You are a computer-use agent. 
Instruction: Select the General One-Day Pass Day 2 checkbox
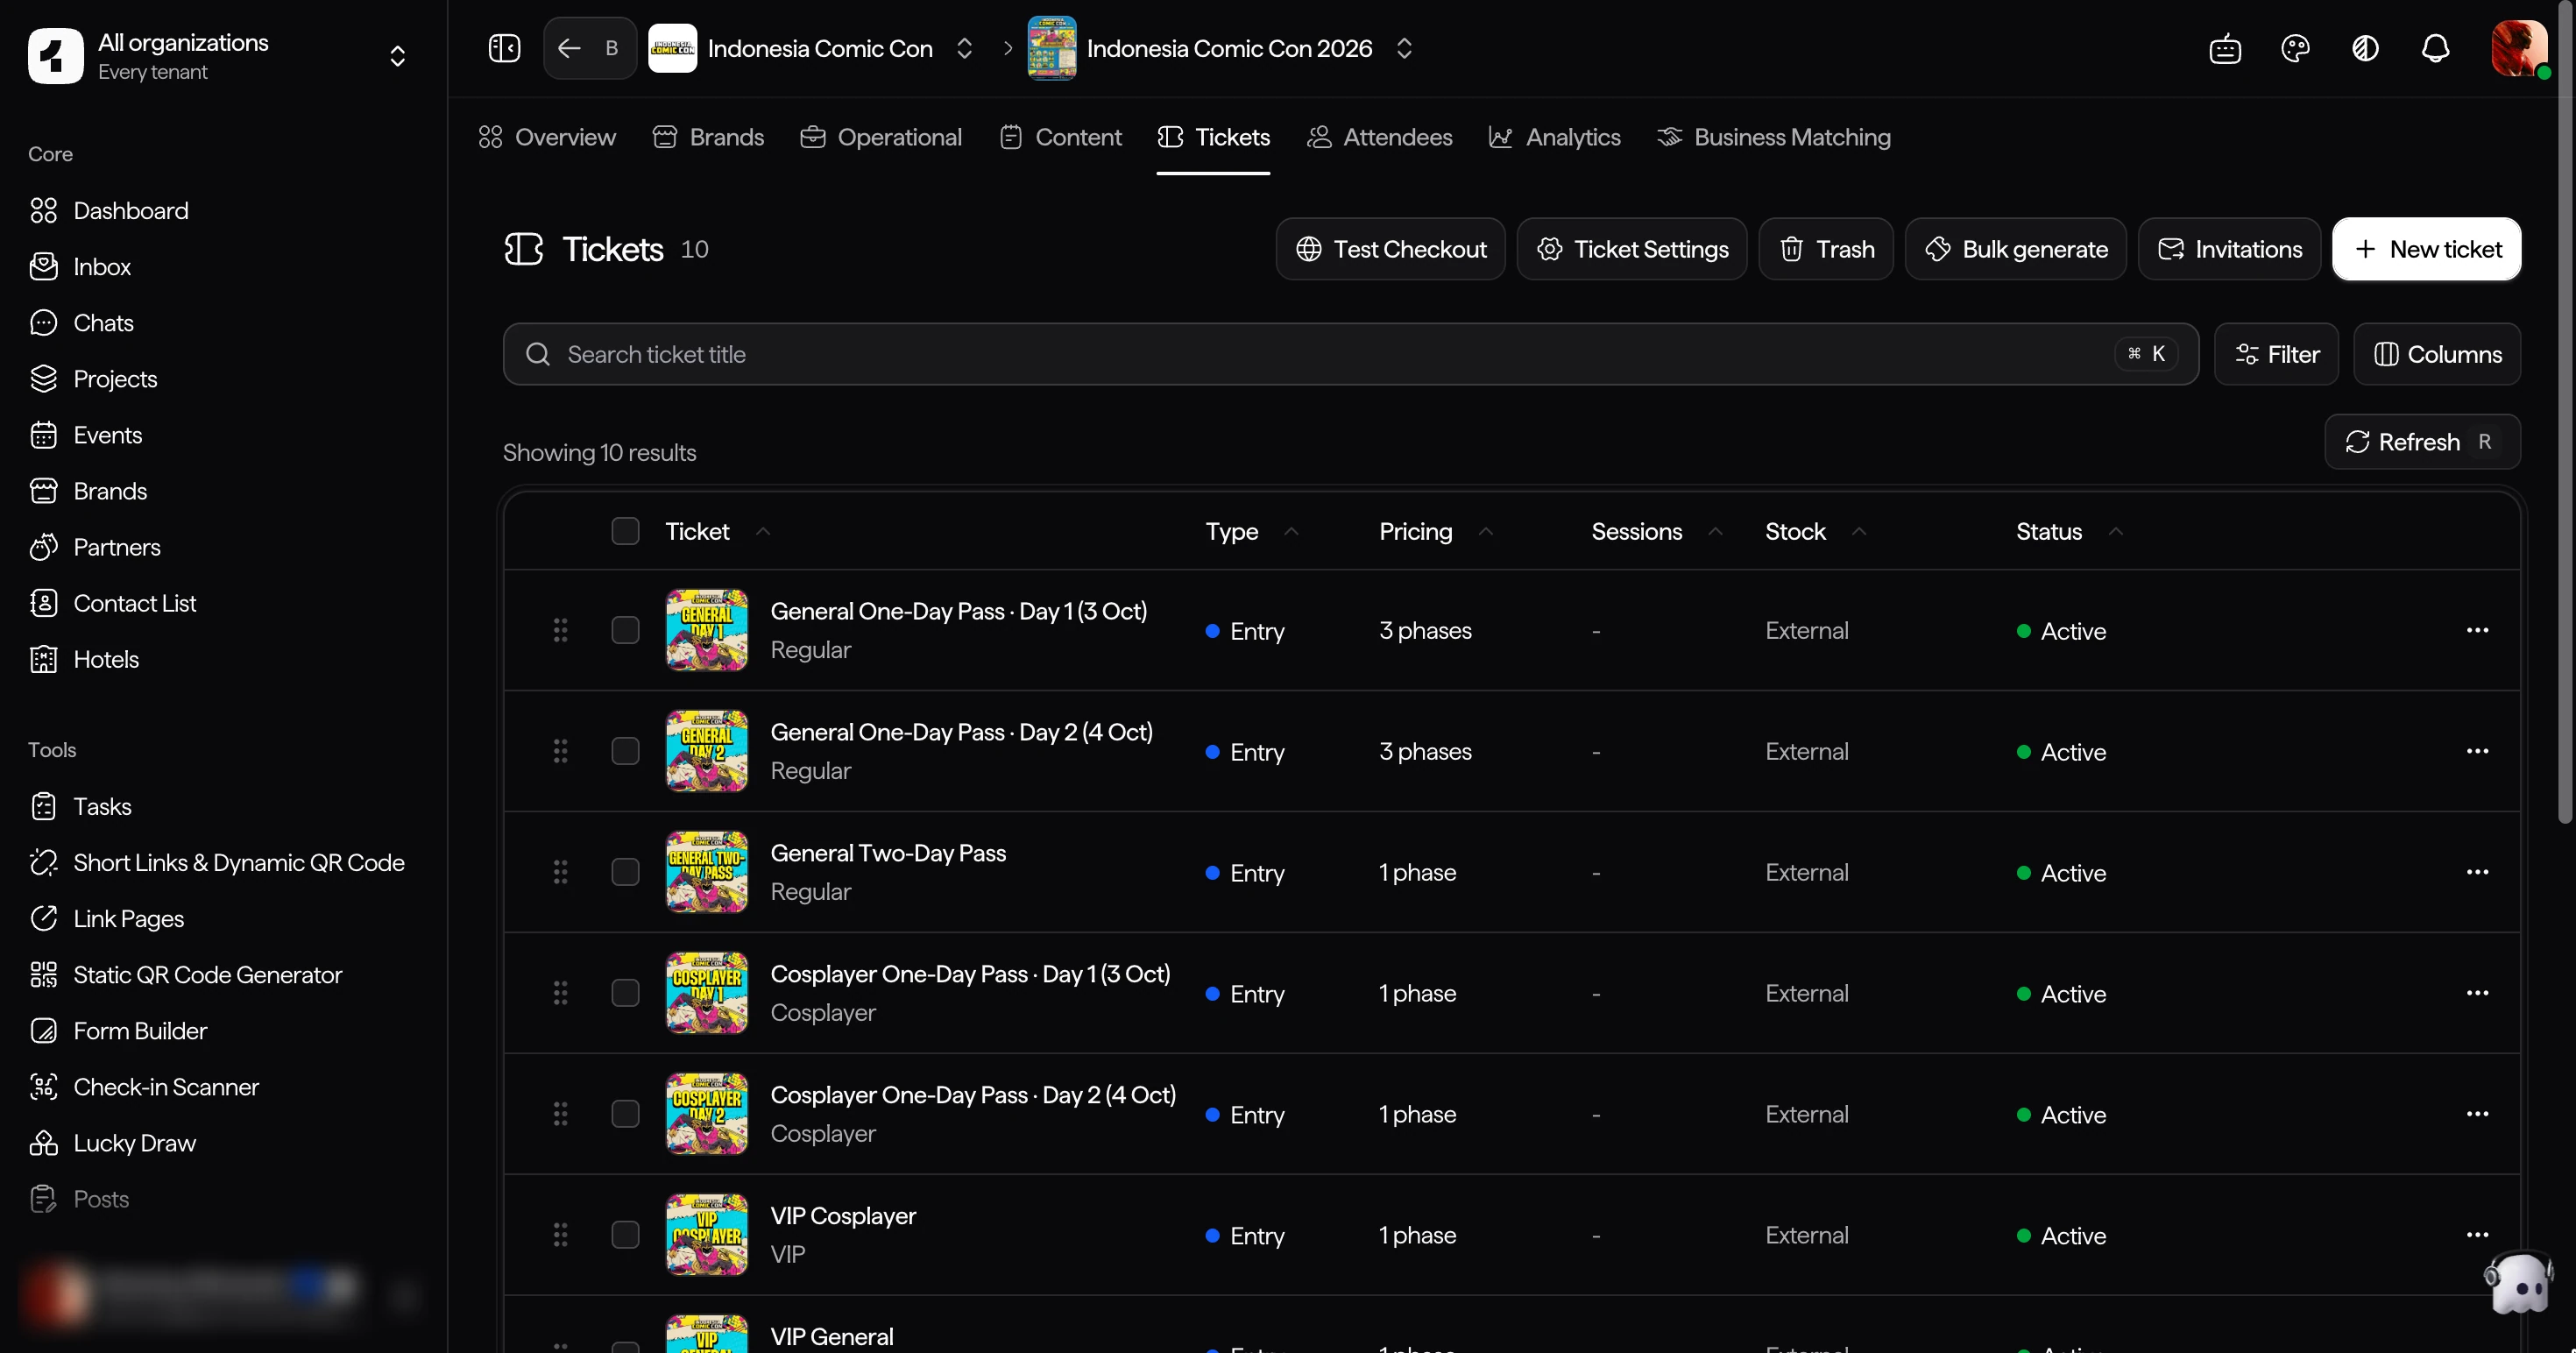pos(625,751)
